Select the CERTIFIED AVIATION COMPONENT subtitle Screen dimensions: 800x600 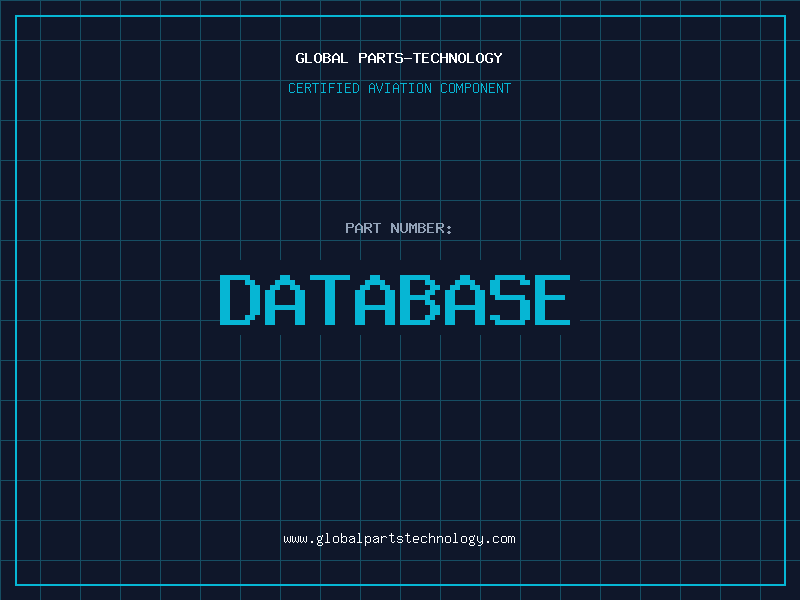tap(399, 88)
